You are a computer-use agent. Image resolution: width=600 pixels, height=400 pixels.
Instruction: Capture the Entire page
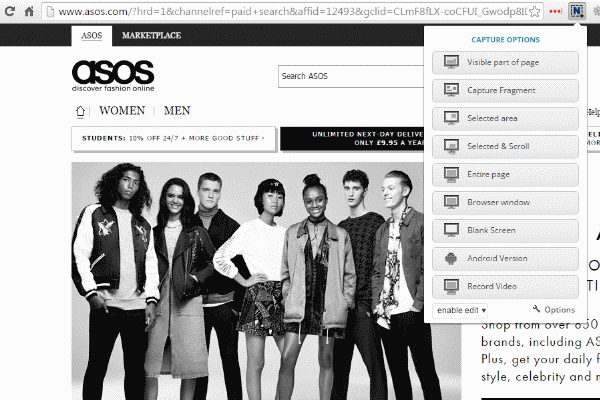coord(505,174)
